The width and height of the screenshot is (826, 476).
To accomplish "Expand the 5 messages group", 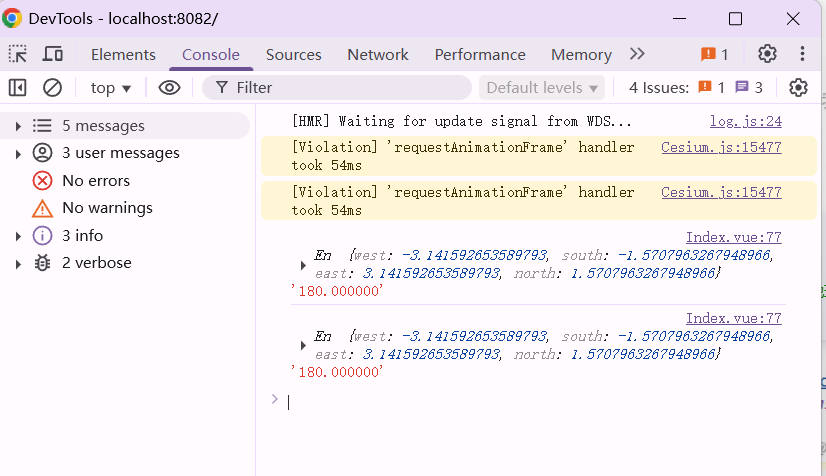I will coord(18,126).
